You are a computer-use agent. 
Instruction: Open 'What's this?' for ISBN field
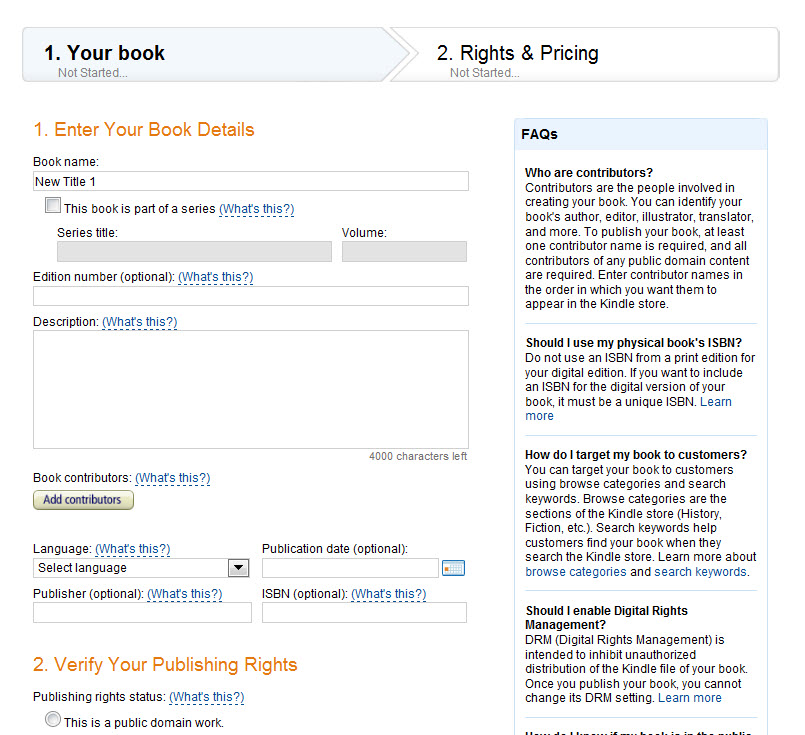pos(389,594)
